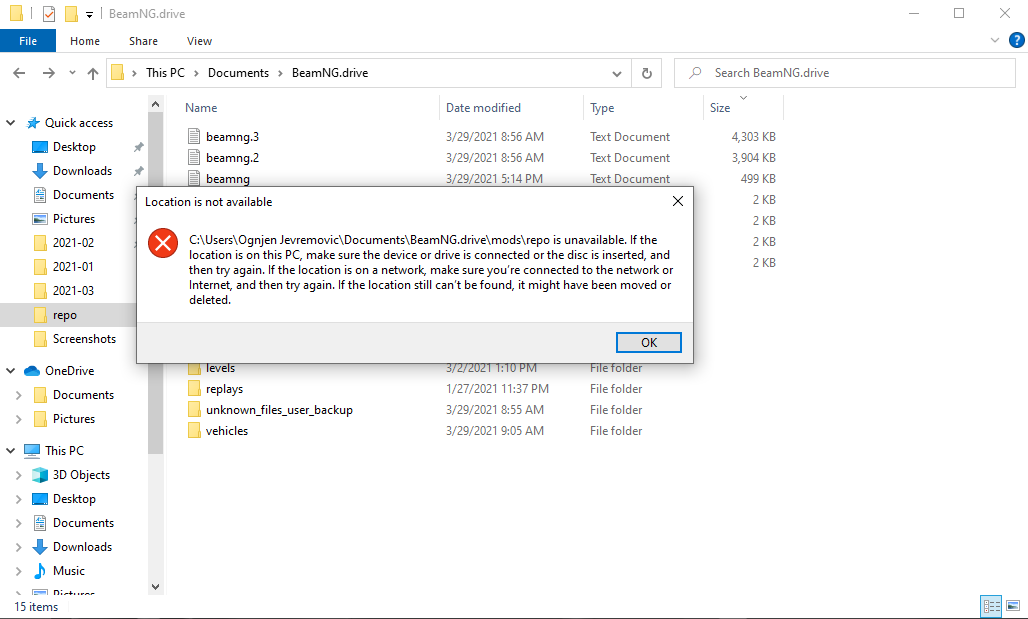Viewport: 1028px width, 619px height.
Task: Switch to details view in status bar
Action: (x=990, y=606)
